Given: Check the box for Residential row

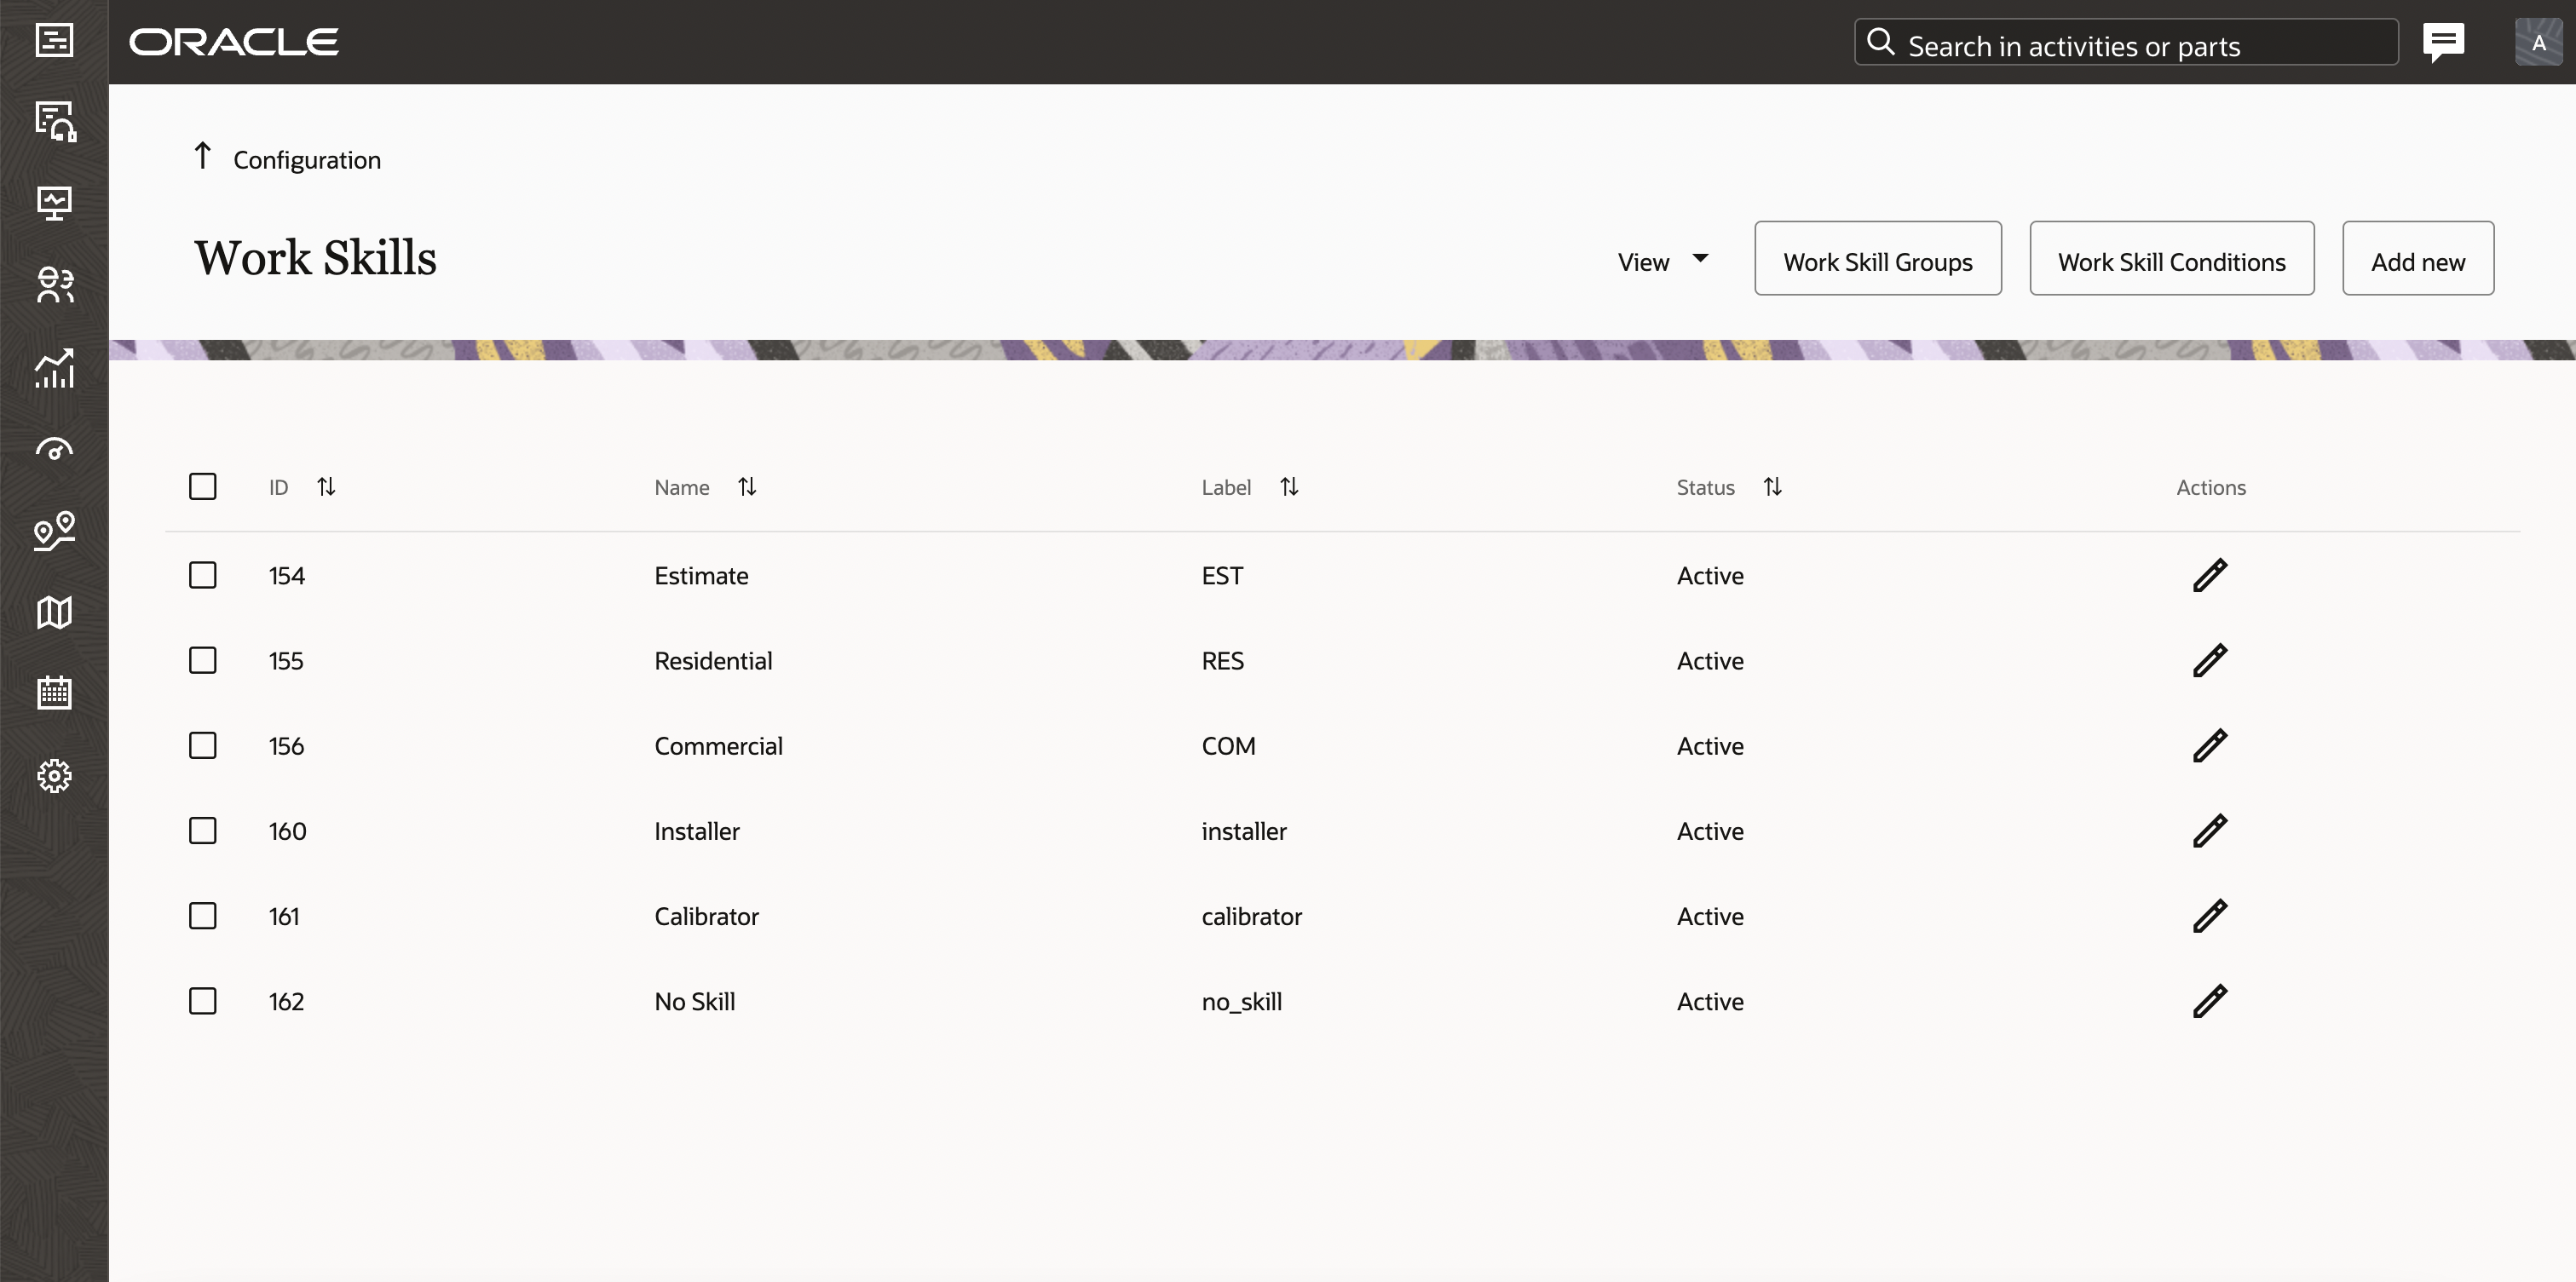Looking at the screenshot, I should pyautogui.click(x=203, y=661).
